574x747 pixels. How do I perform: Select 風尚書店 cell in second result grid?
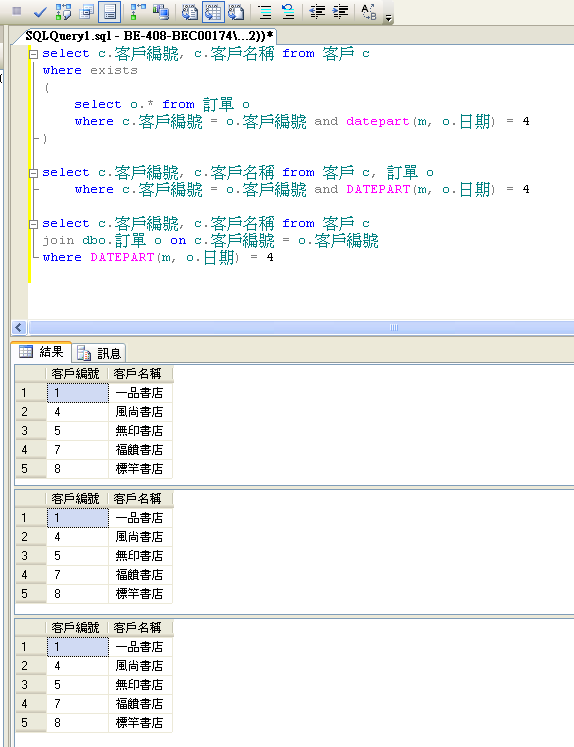click(140, 537)
